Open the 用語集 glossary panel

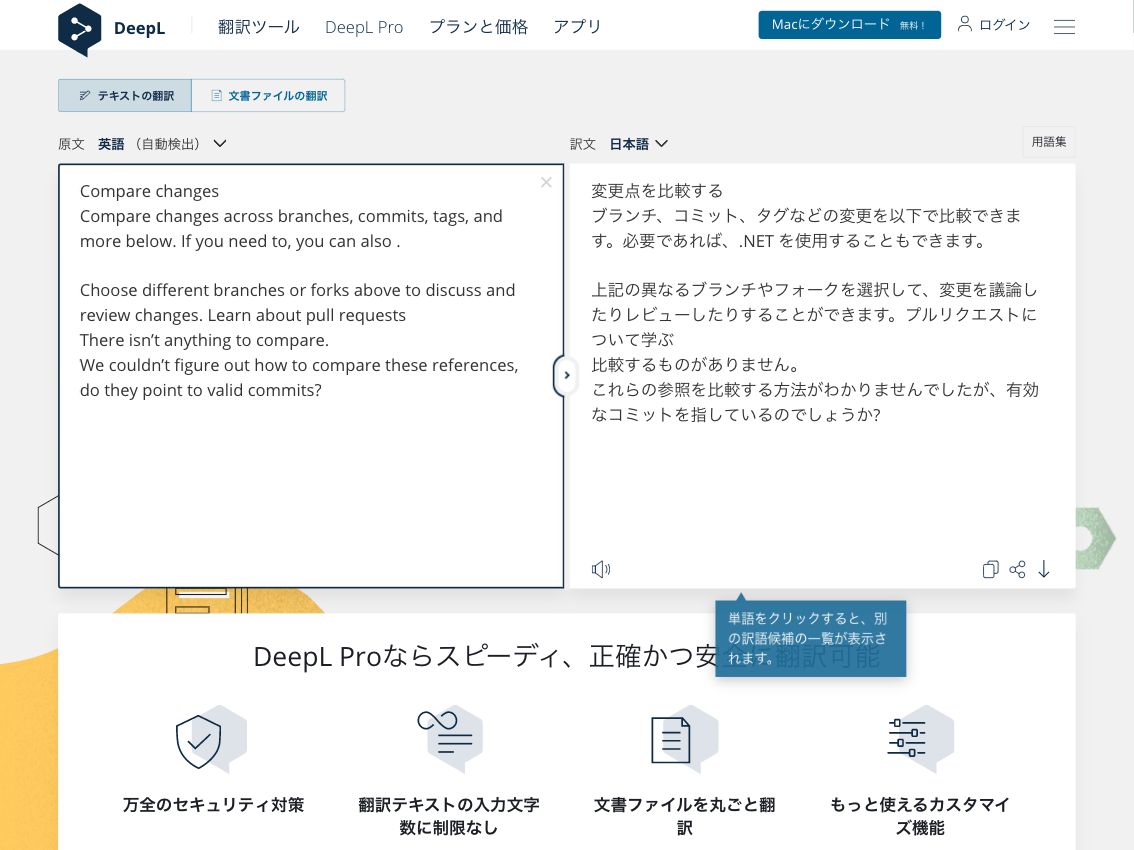[1048, 142]
